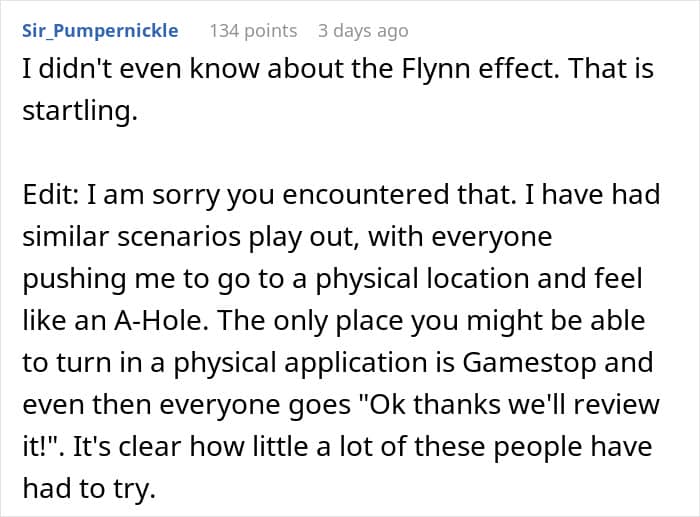Click the word scenarios in the comment
Viewport: 700px width, 517px height.
[x=179, y=237]
